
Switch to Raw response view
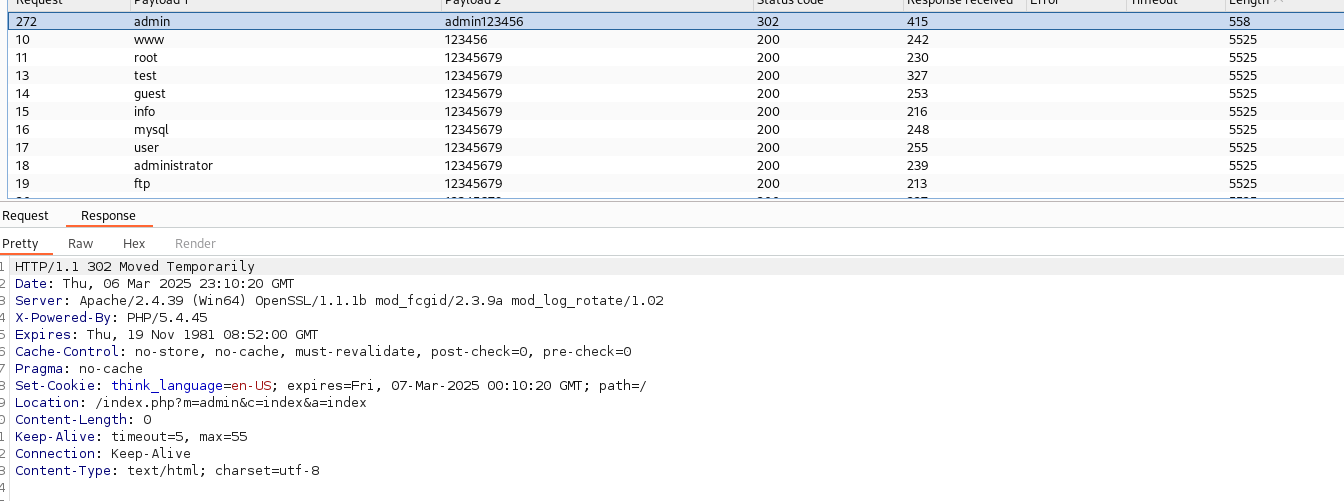click(80, 244)
